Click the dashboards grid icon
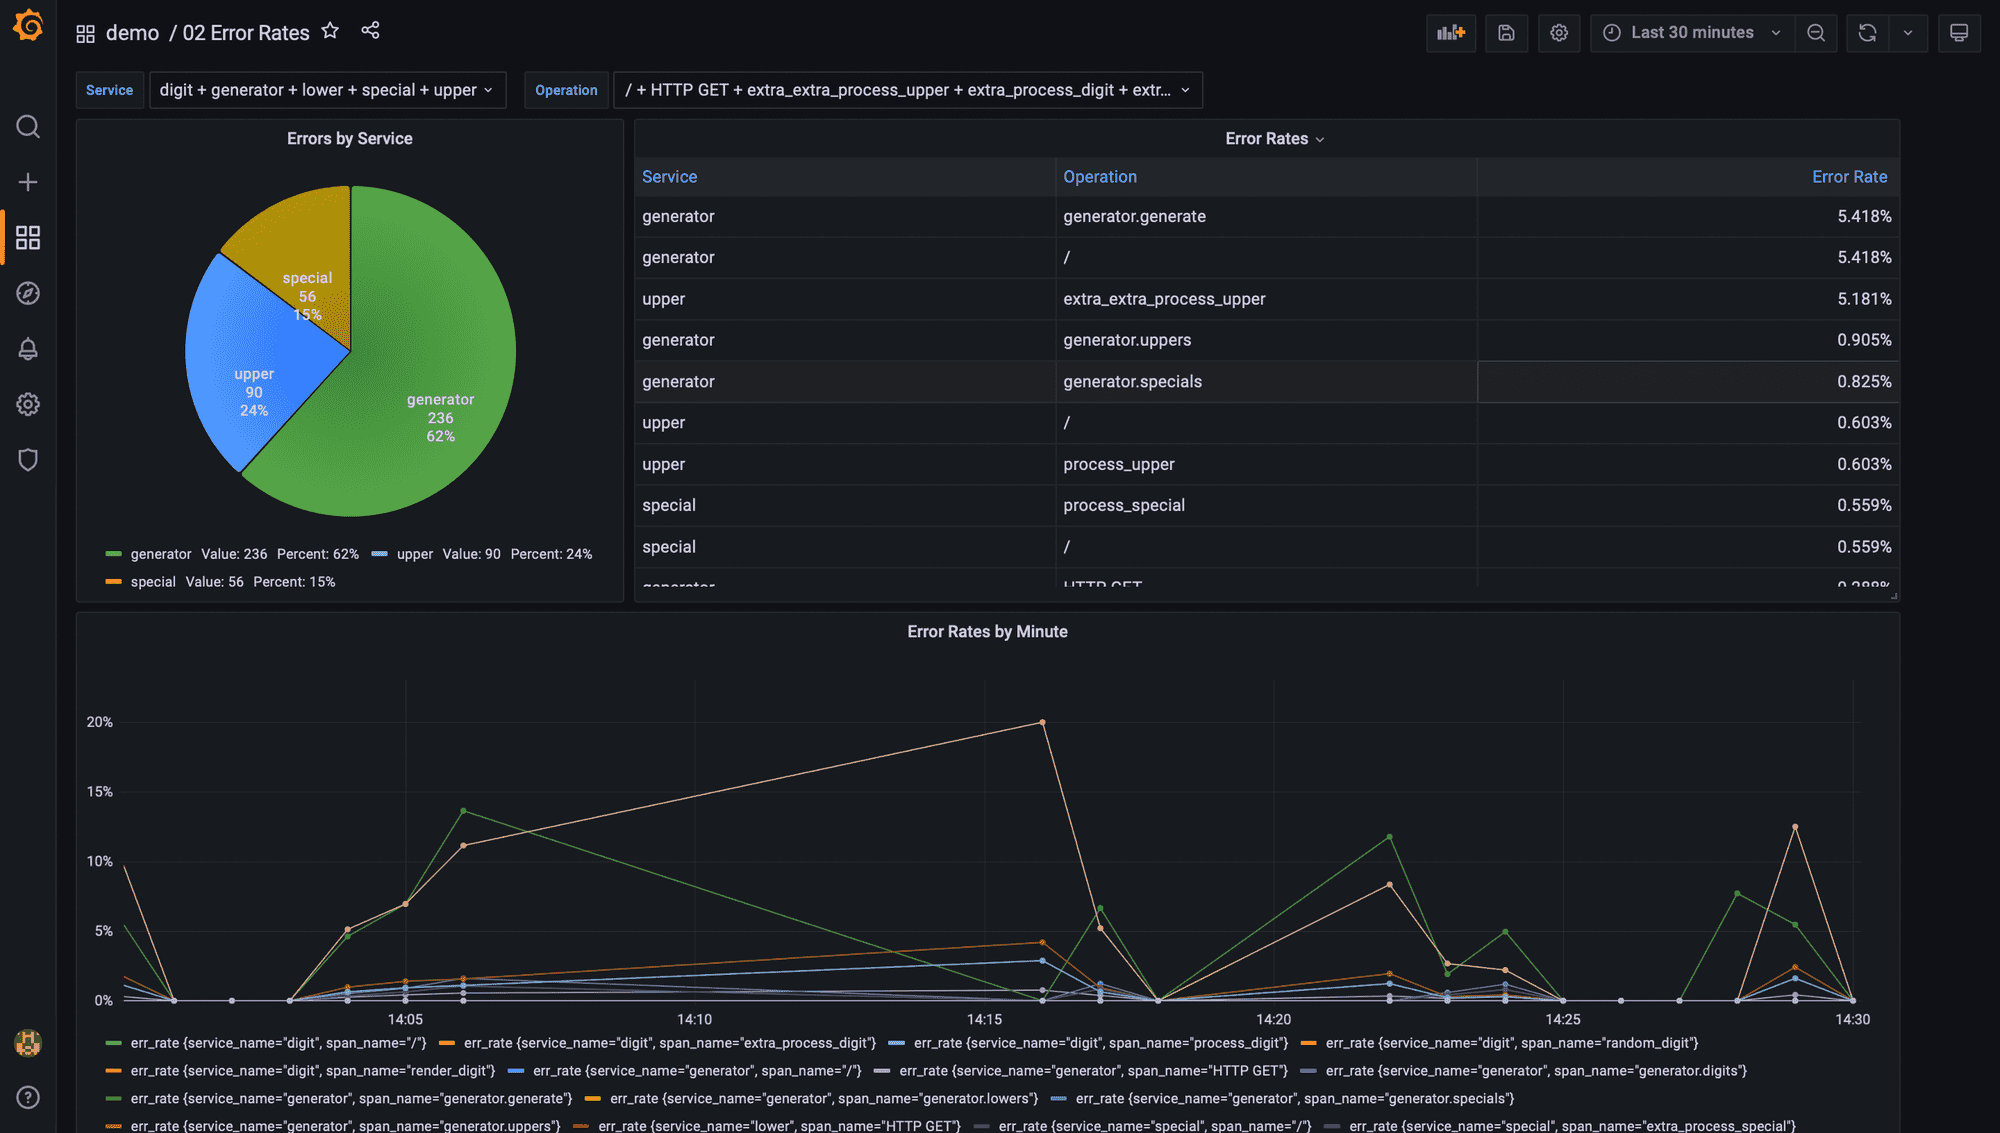 click(26, 236)
